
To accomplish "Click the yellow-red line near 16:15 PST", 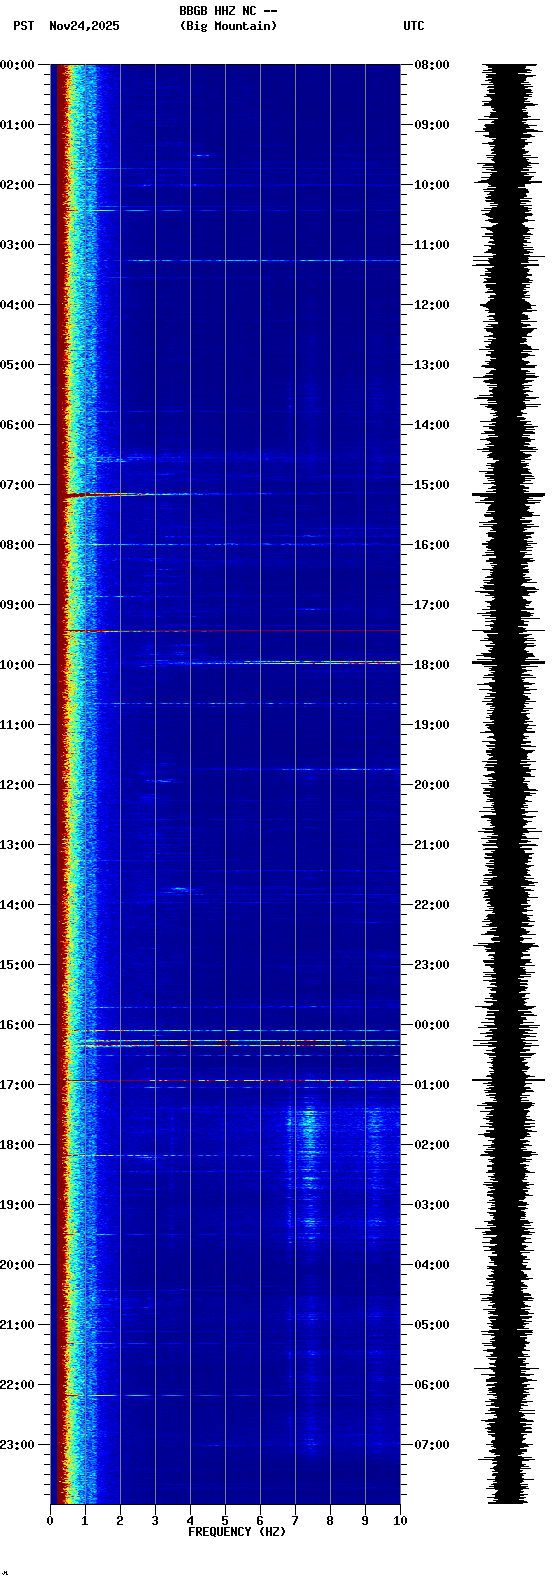I will tap(240, 1041).
